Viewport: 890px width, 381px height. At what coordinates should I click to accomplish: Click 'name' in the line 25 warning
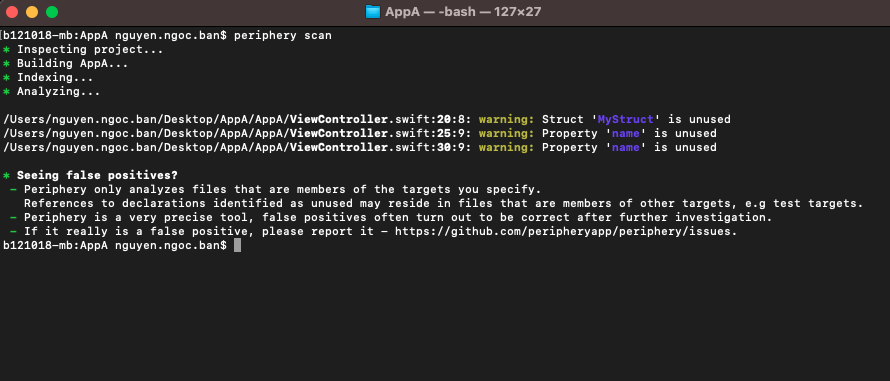625,133
